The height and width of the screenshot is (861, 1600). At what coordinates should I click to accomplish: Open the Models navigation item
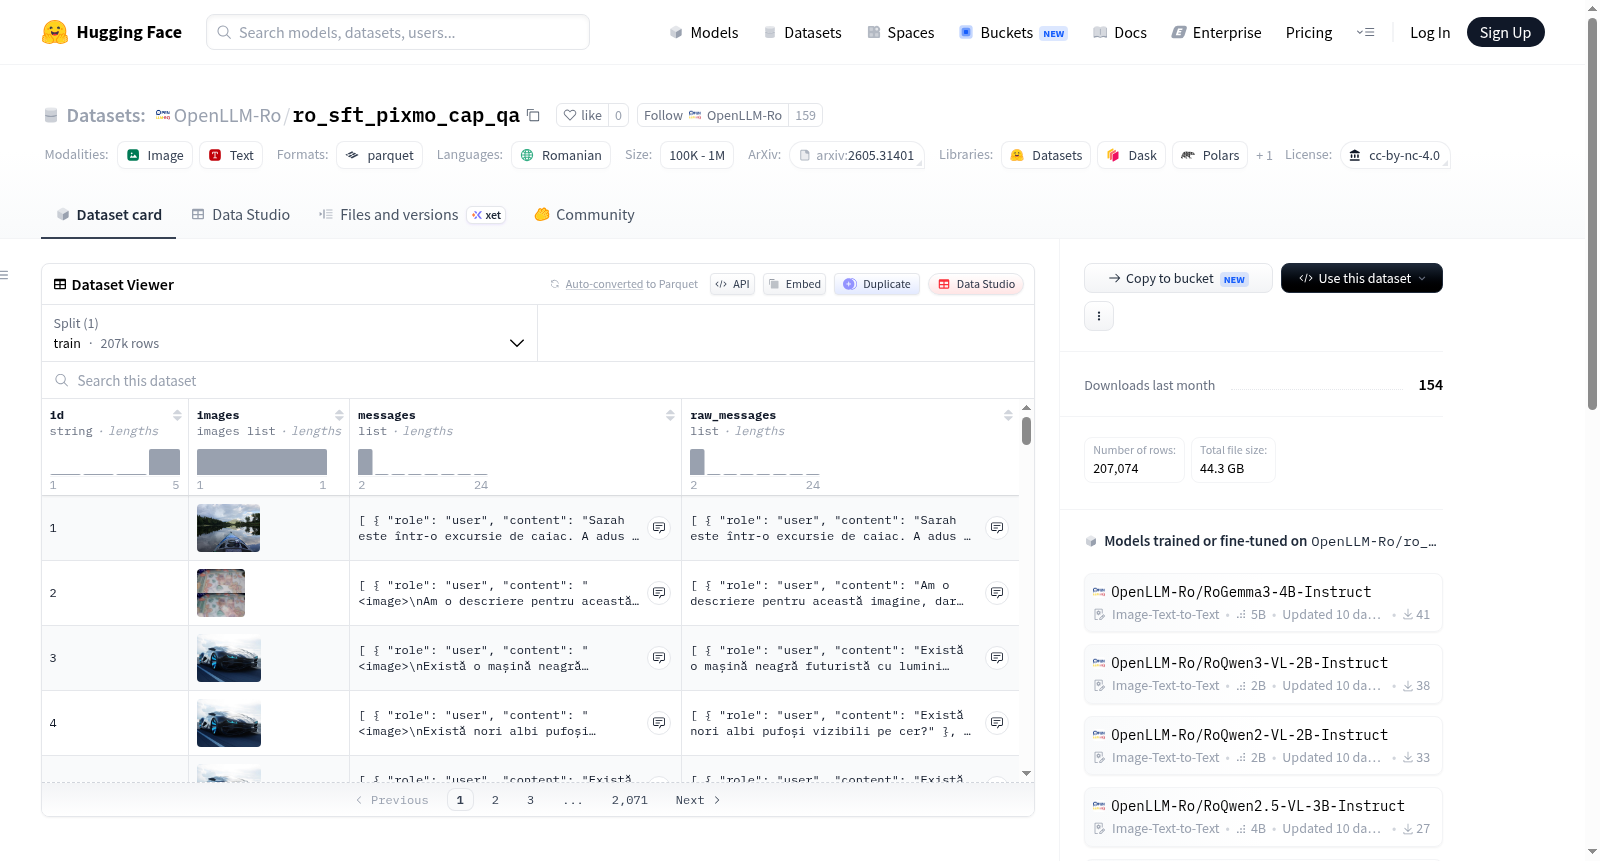tap(704, 32)
